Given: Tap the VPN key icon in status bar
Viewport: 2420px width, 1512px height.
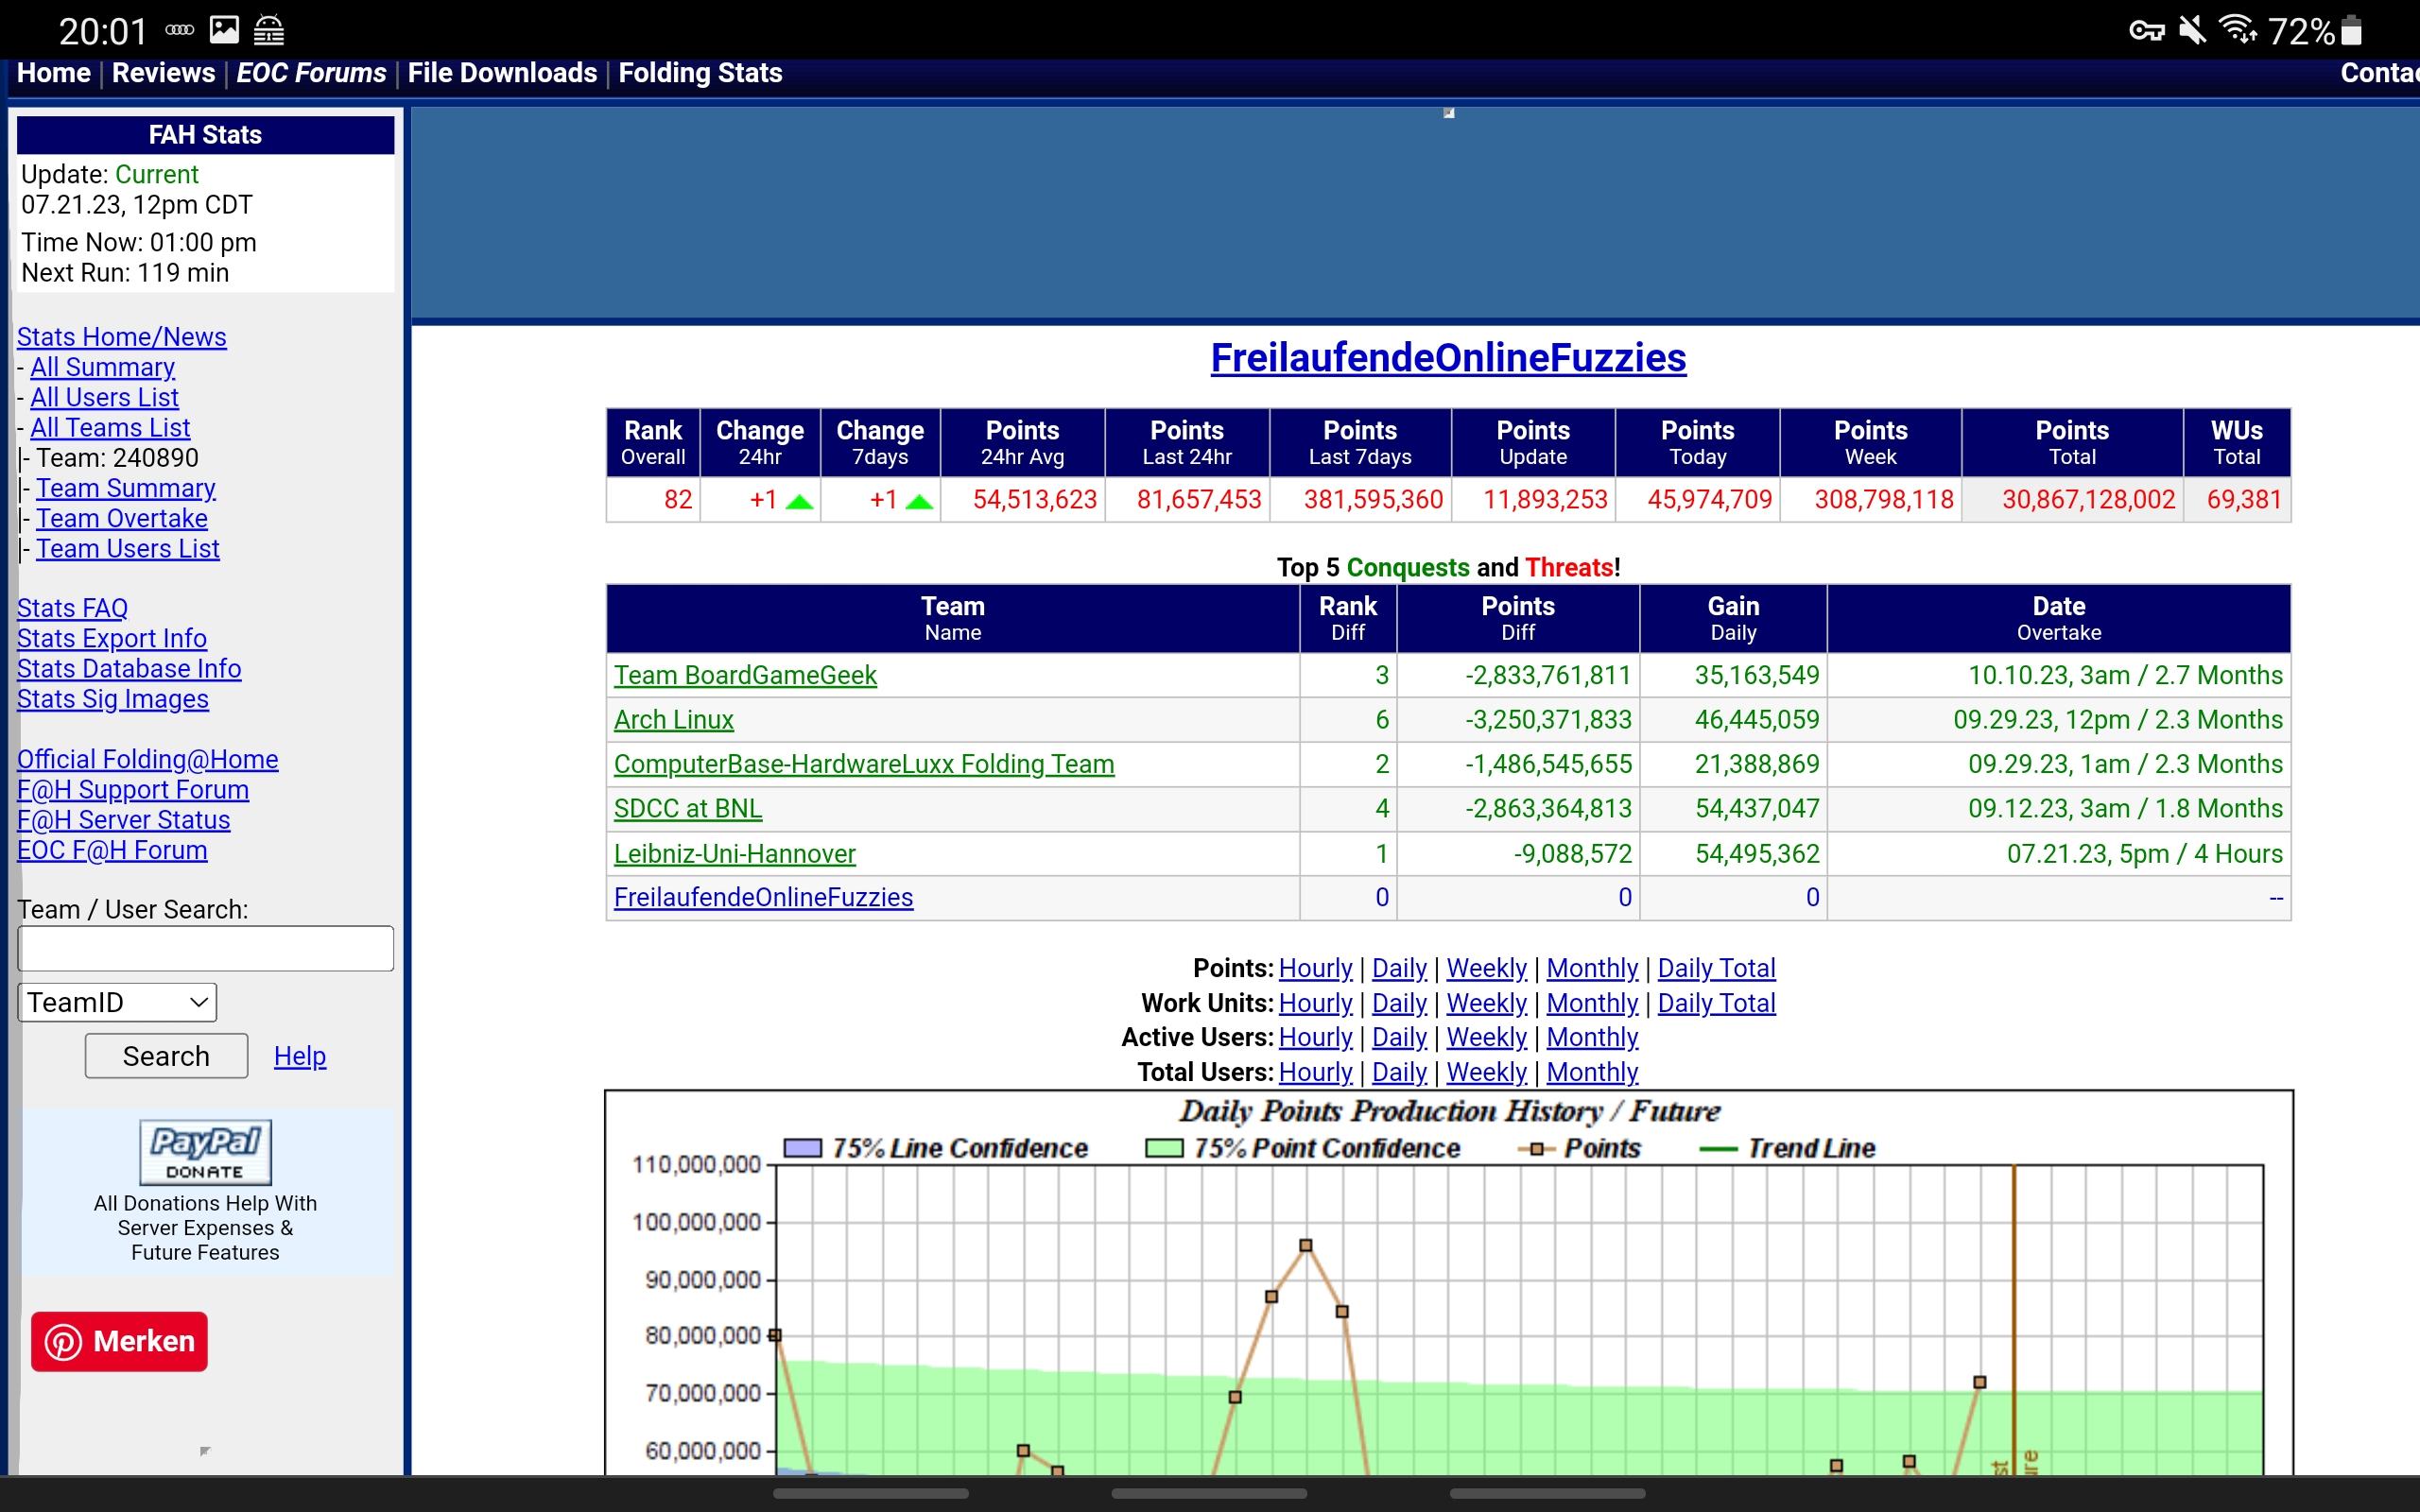Looking at the screenshot, I should [x=2146, y=31].
